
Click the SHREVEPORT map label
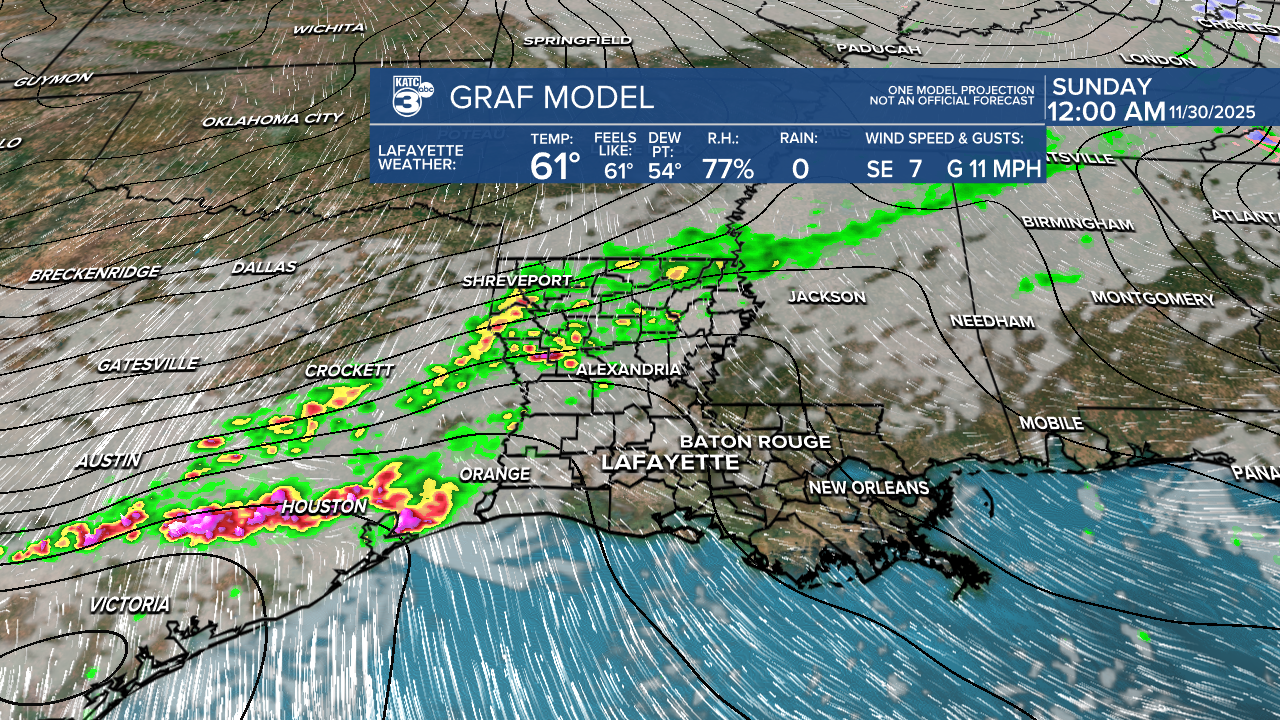coord(516,281)
